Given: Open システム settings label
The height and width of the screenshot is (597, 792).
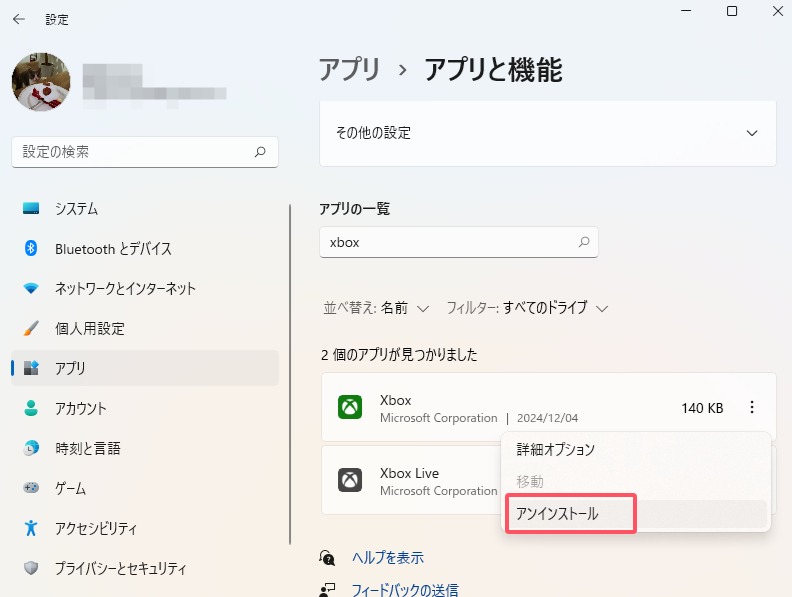Looking at the screenshot, I should 76,209.
